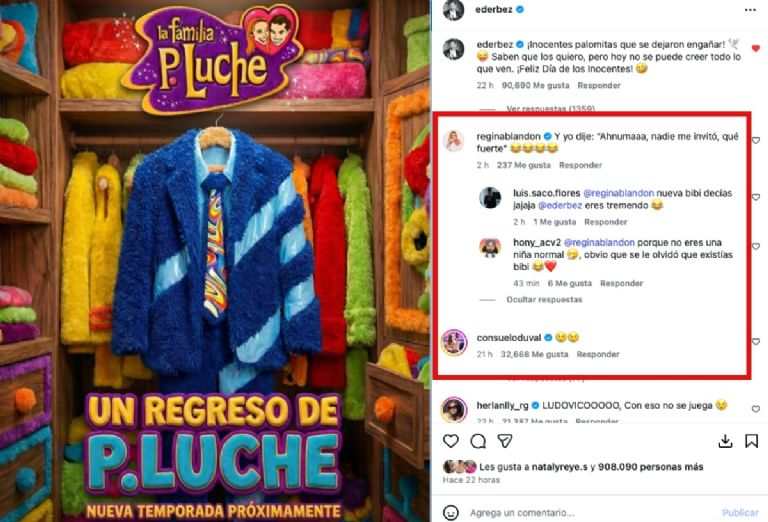This screenshot has width=768, height=522.
Task: Open the @ederbez mention link
Action: (x=560, y=205)
